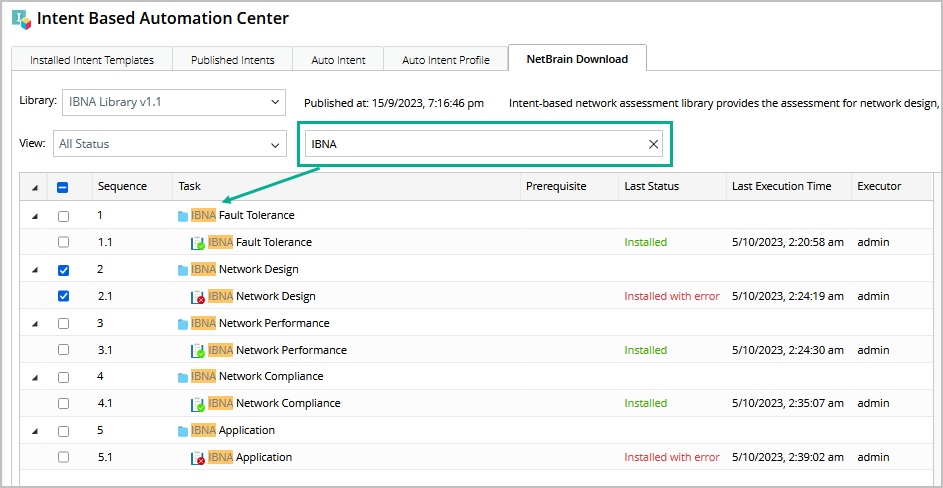Viewport: 943px width, 488px height.
Task: Toggle the select-all checkbox in table header
Action: pos(64,187)
